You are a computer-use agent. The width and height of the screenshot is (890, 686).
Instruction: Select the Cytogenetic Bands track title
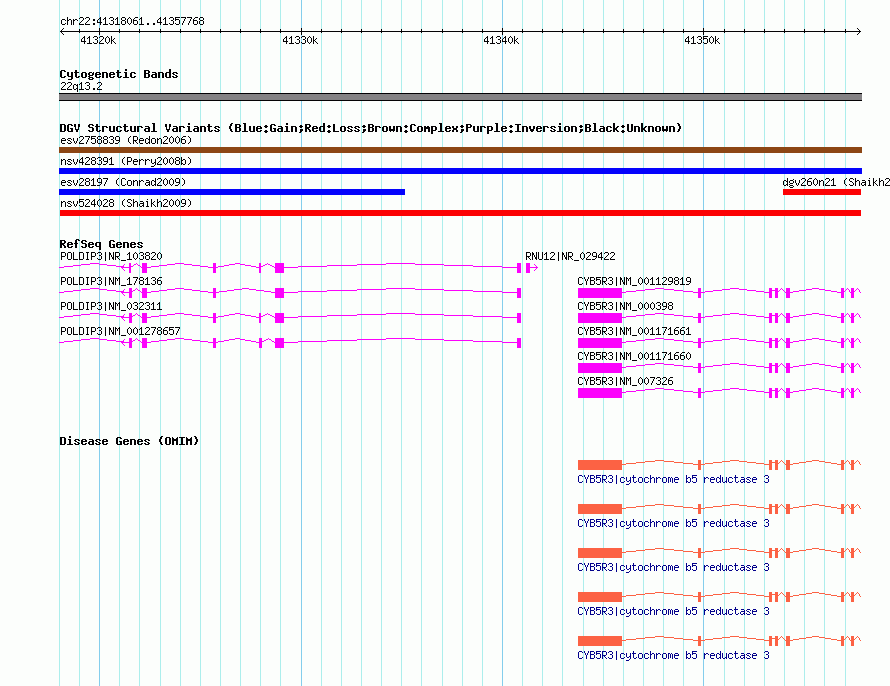(x=119, y=74)
